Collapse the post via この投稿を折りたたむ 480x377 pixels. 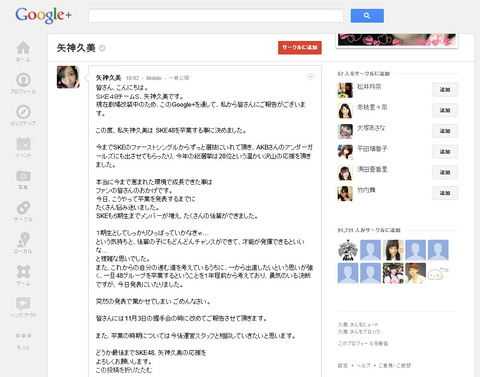pyautogui.click(x=124, y=370)
